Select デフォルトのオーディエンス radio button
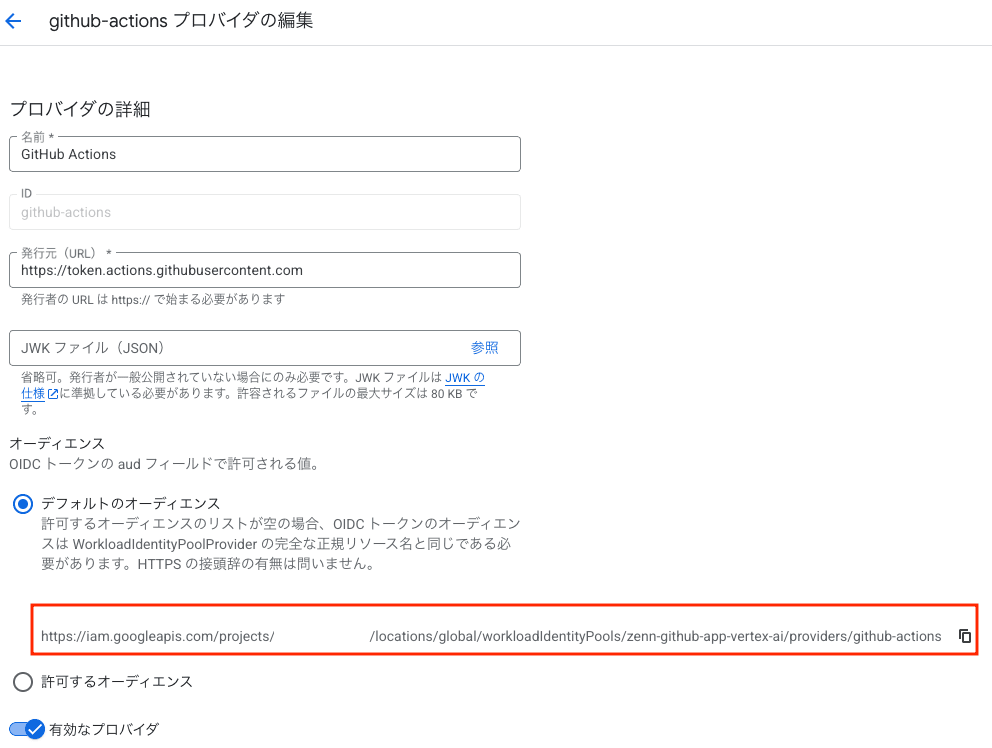 [23, 504]
